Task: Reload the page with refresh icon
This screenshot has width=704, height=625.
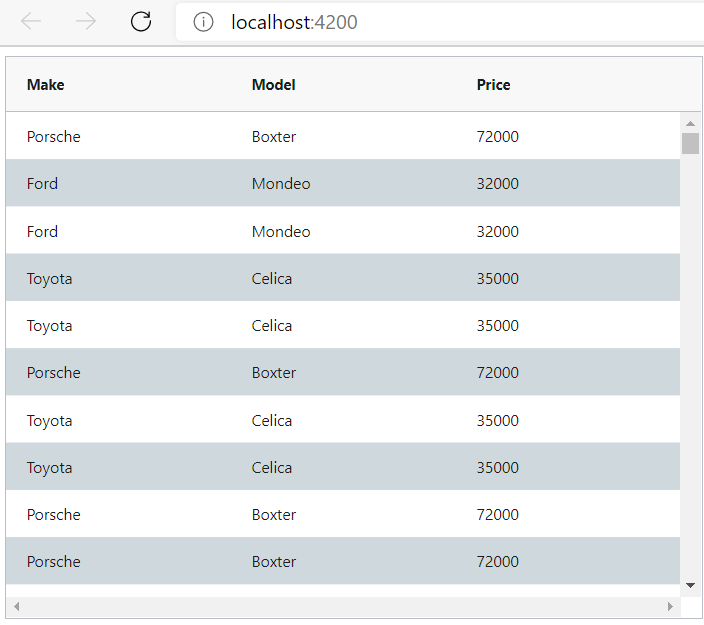Action: point(141,21)
